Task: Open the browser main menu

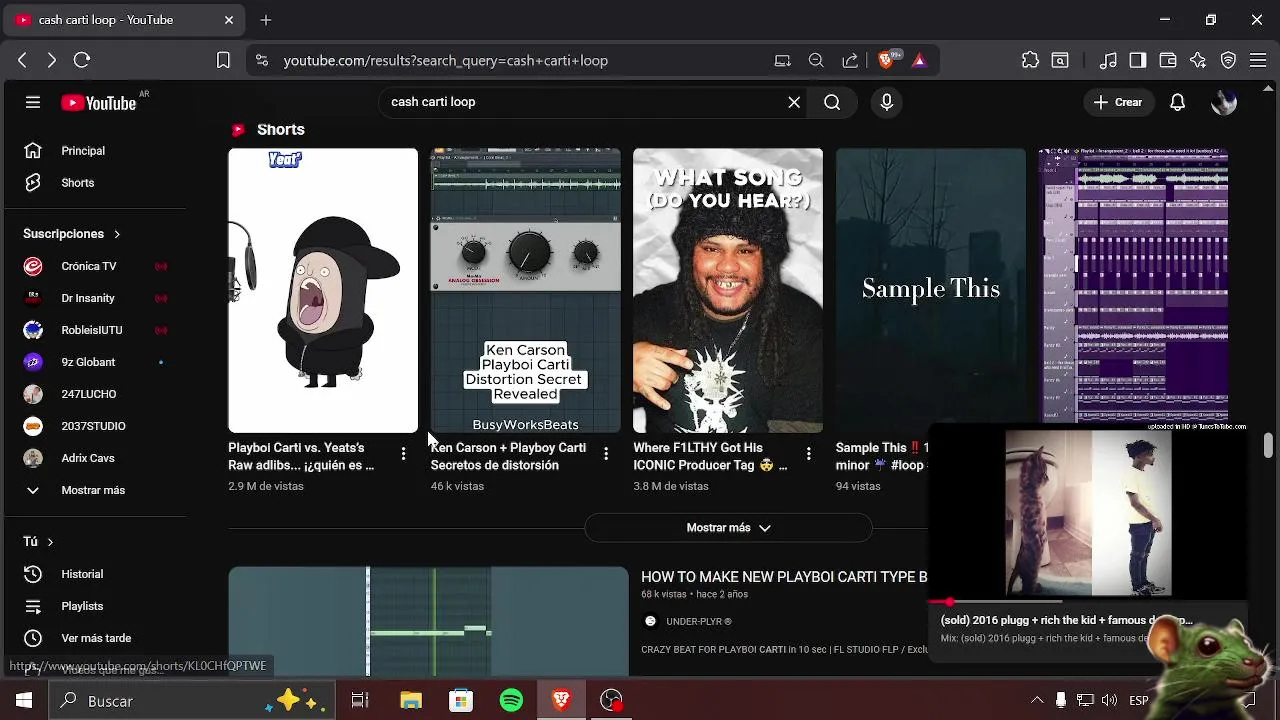Action: pyautogui.click(x=1258, y=60)
